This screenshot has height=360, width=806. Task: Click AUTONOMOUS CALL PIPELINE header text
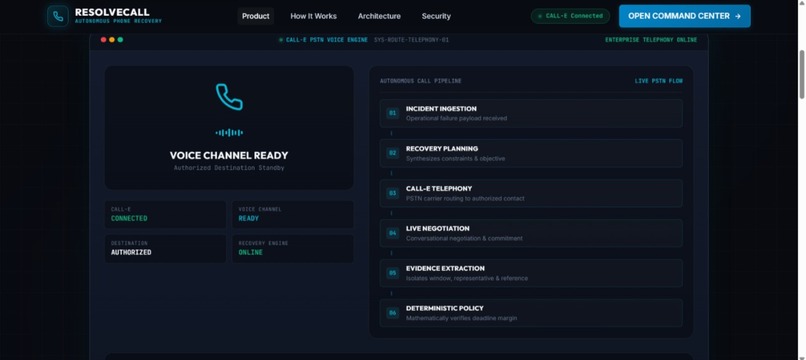(420, 81)
